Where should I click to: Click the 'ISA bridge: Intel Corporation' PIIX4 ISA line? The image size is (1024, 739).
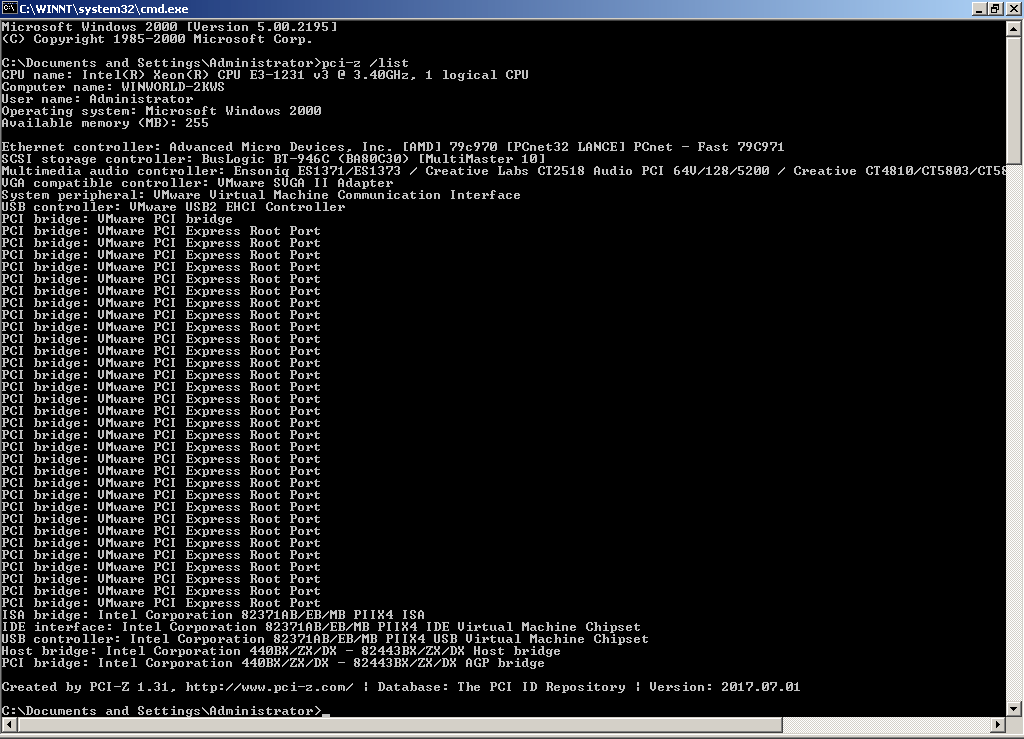coord(213,615)
